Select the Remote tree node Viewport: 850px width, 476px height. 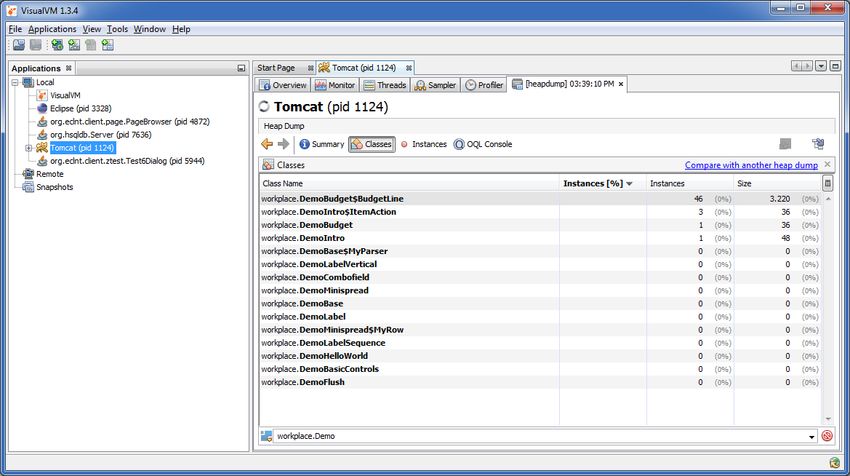50,174
